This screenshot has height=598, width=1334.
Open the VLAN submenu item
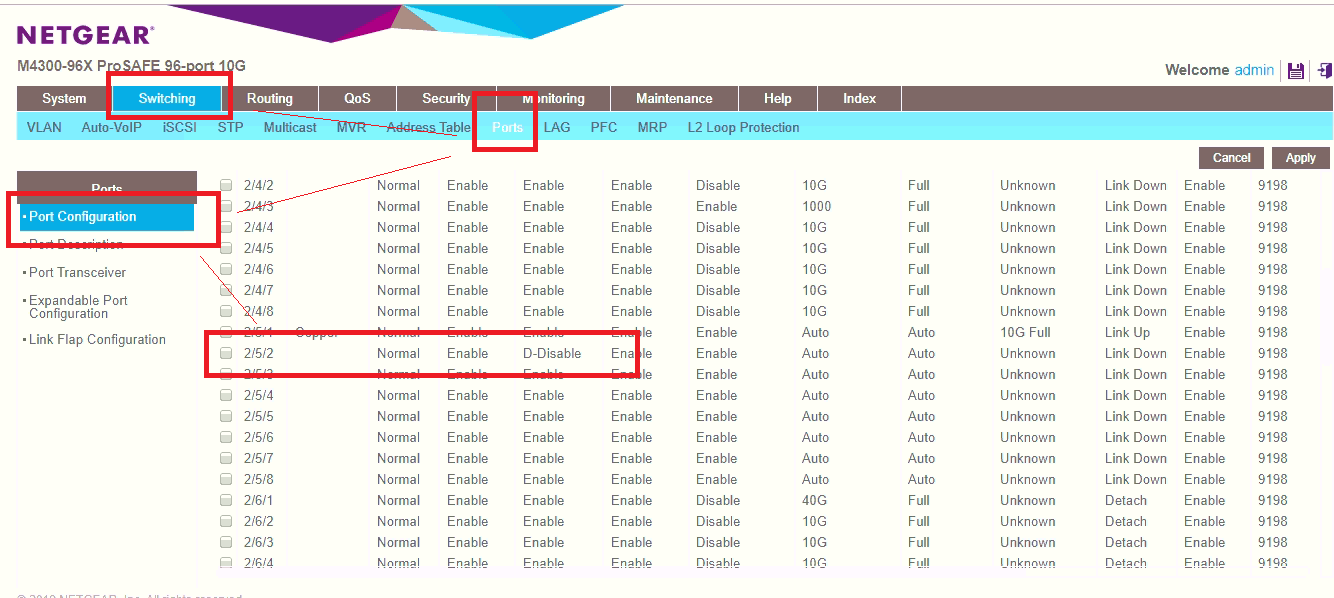coord(43,127)
